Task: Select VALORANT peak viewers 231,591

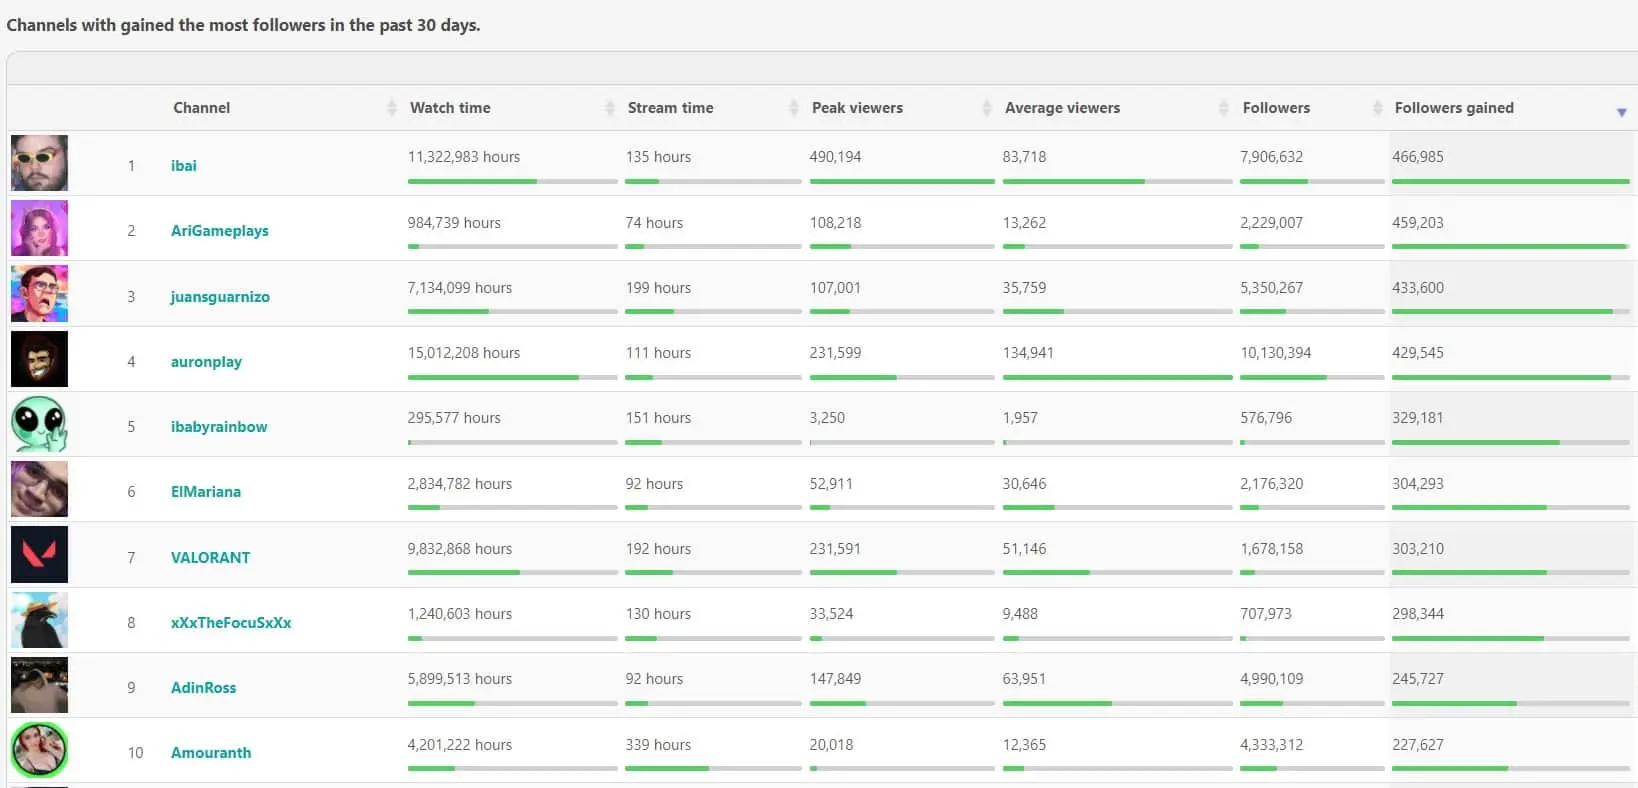Action: [x=835, y=549]
